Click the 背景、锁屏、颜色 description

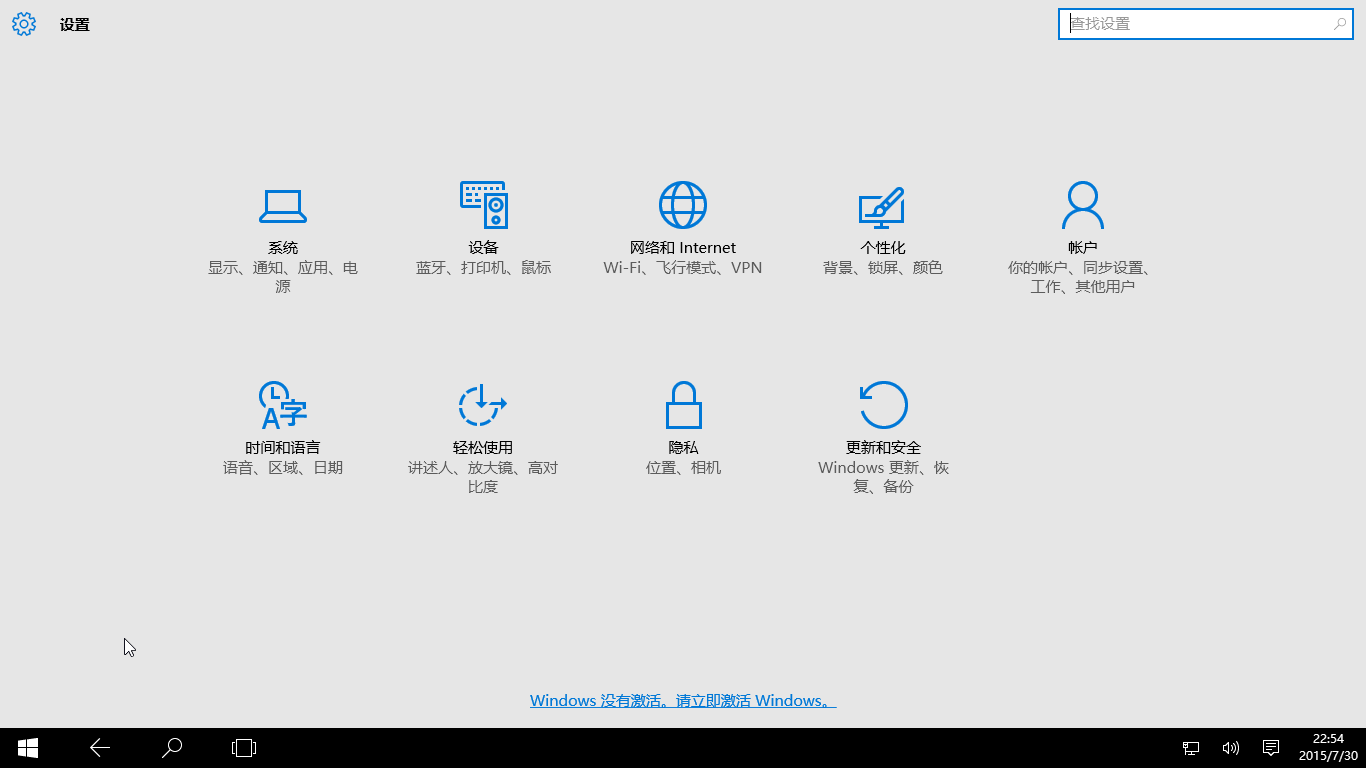click(x=883, y=268)
